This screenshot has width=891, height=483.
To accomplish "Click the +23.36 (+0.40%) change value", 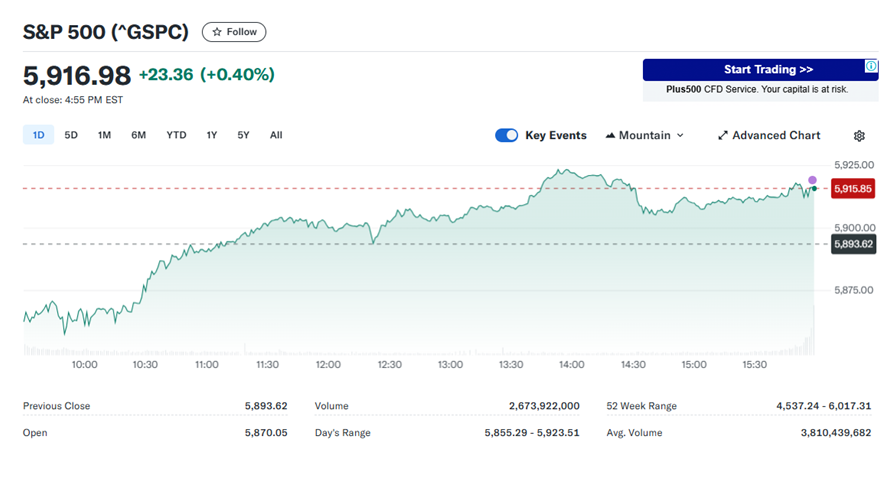I will (x=207, y=74).
